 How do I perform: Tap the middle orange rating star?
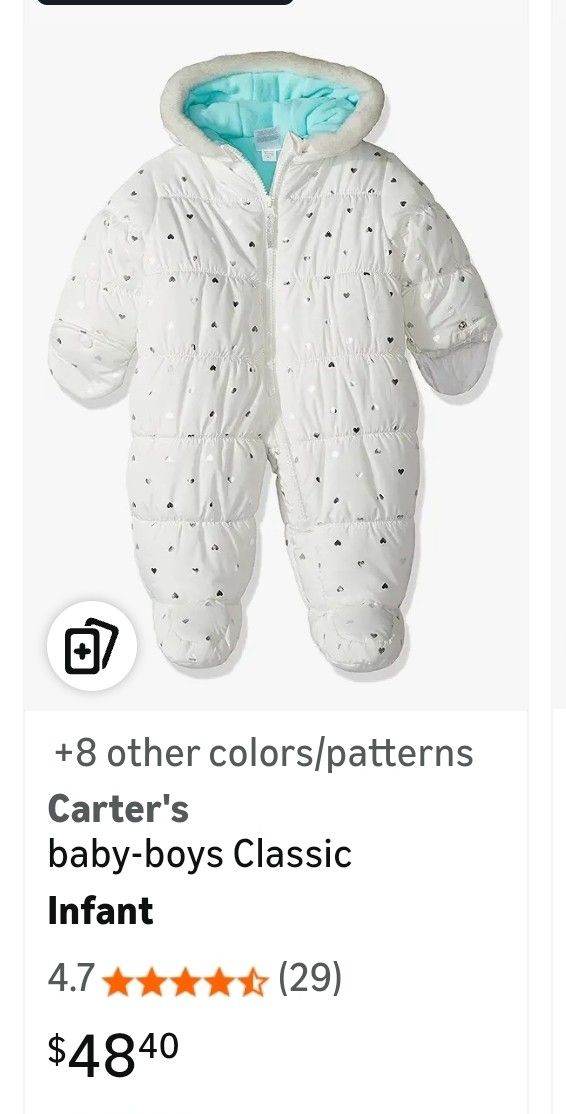[185, 981]
